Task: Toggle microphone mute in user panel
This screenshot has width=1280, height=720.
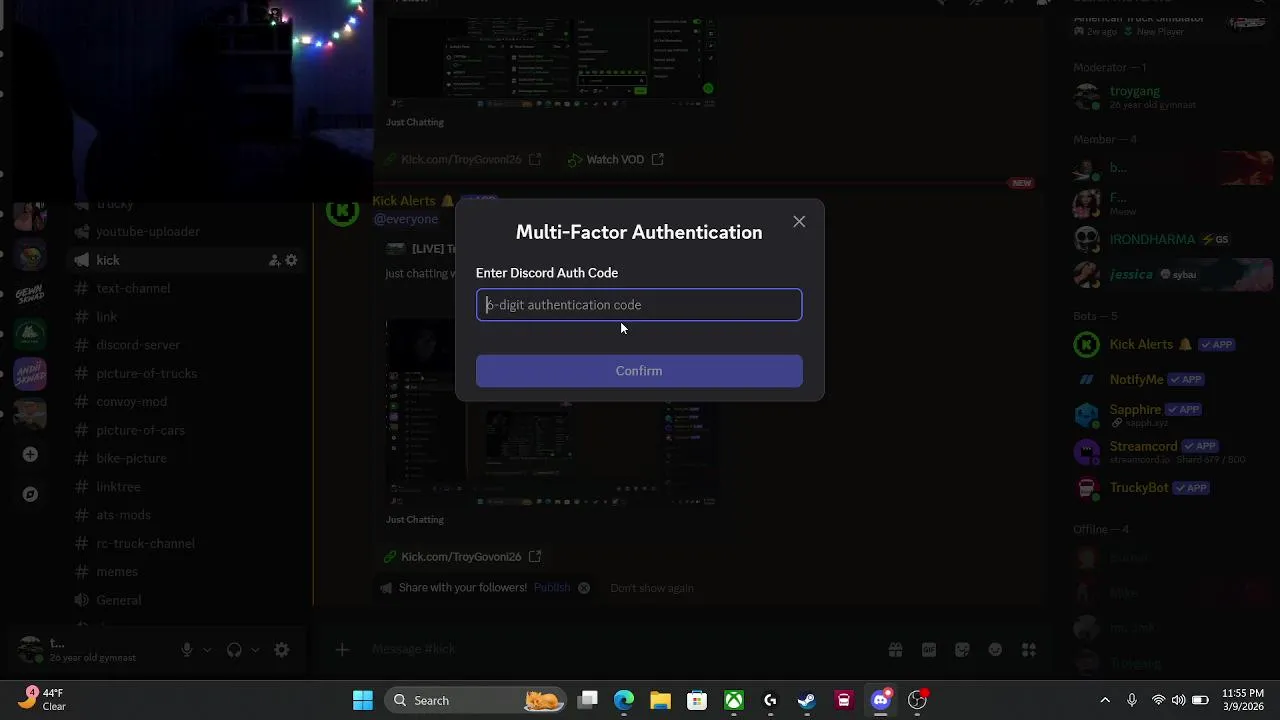Action: 186,650
